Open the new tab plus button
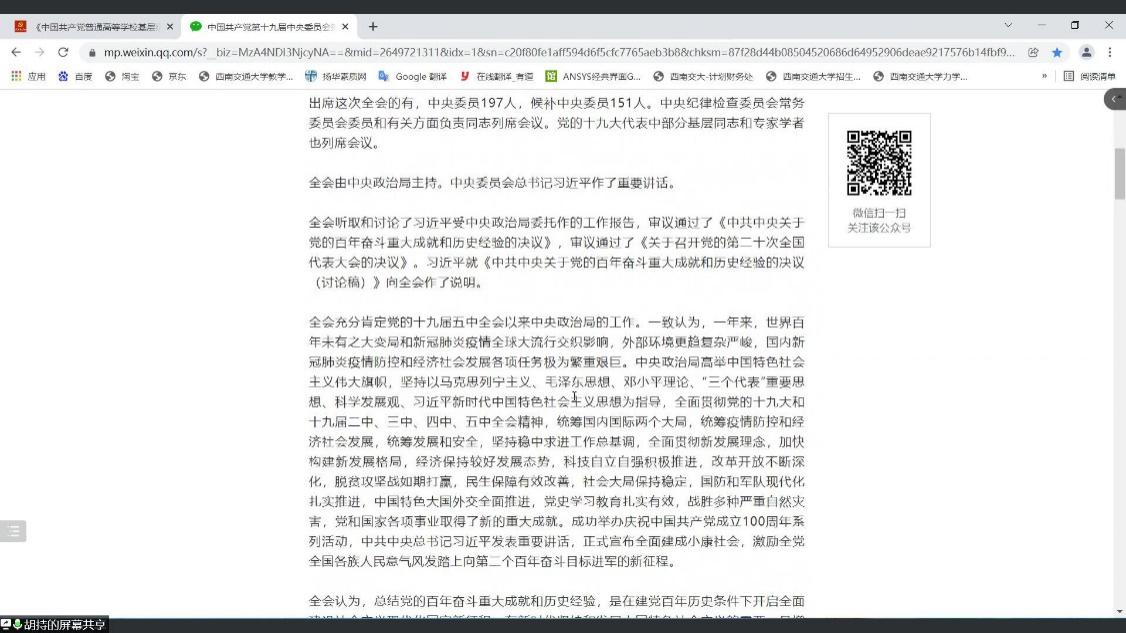Screen dimensions: 1126x633 click(373, 26)
